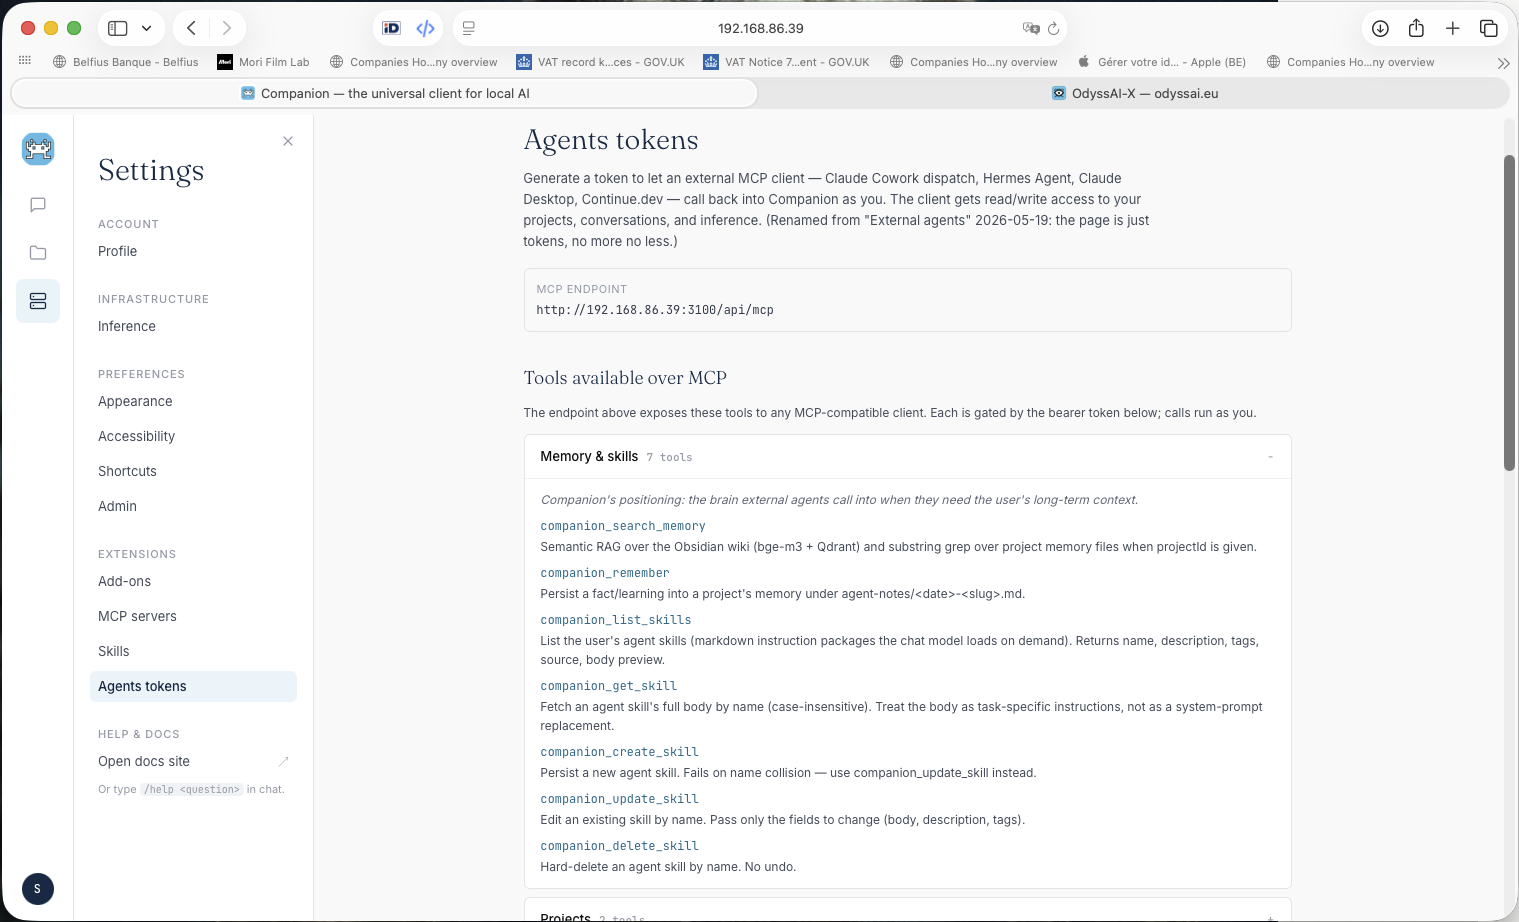Open the Admin settings page
Image resolution: width=1519 pixels, height=922 pixels.
click(x=193, y=506)
